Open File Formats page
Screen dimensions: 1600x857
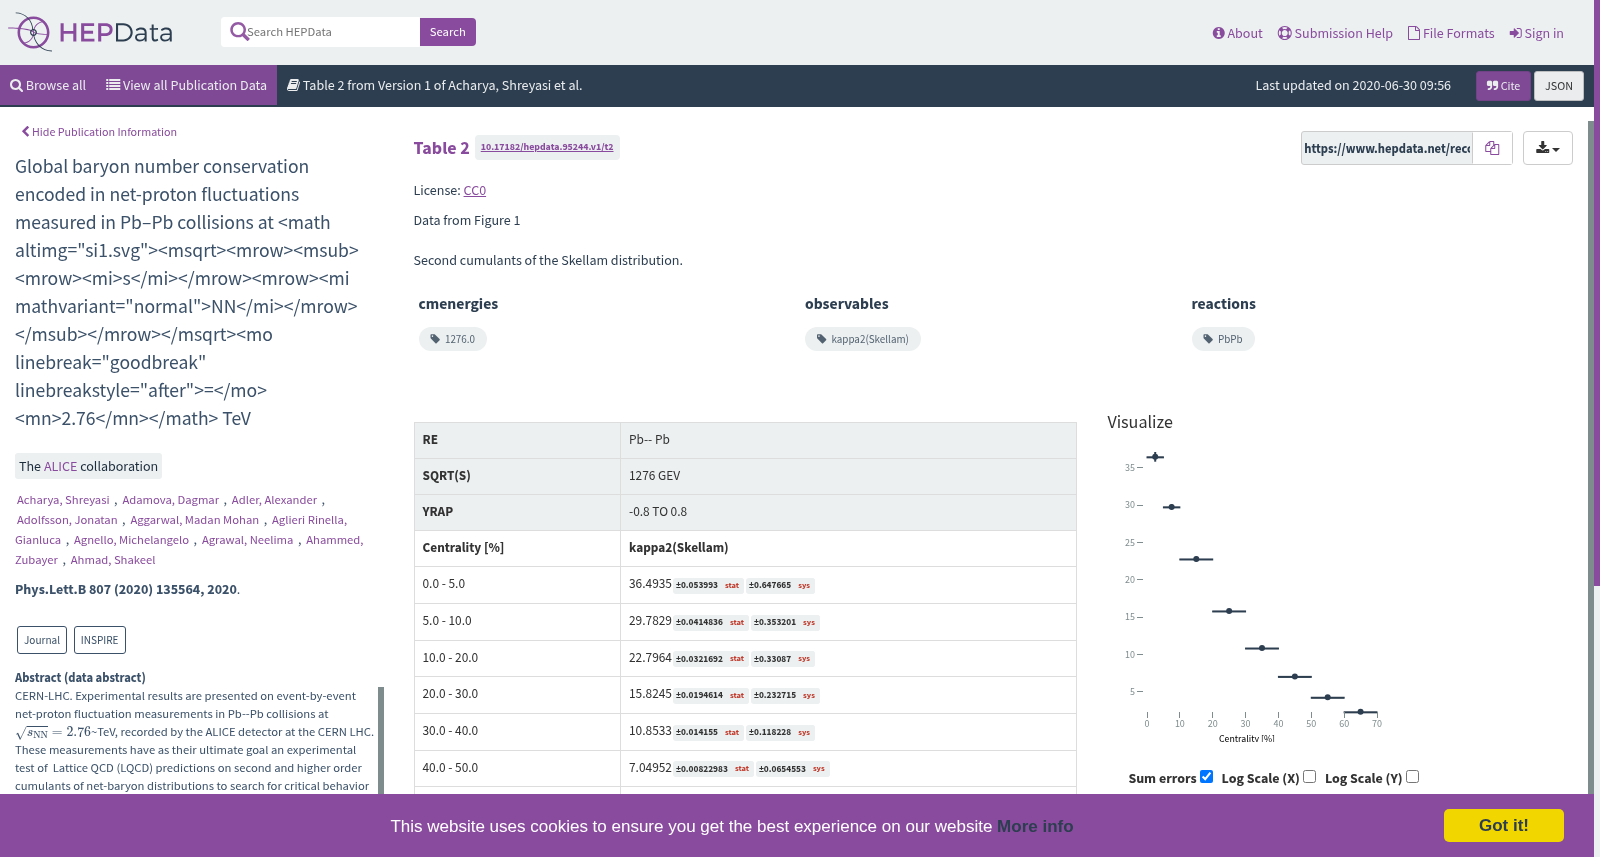pos(1451,33)
